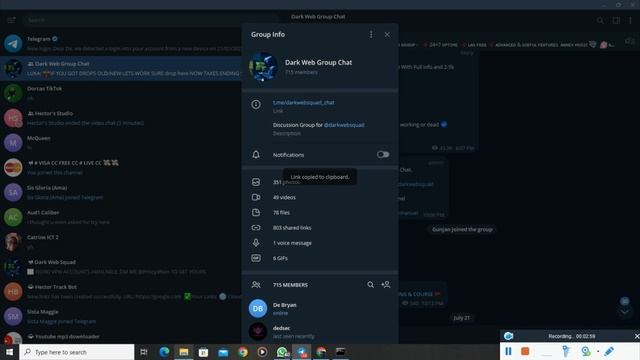The image size is (640, 360).
Task: Open the t.me/darkwebsquad_chat link
Action: pos(304,102)
